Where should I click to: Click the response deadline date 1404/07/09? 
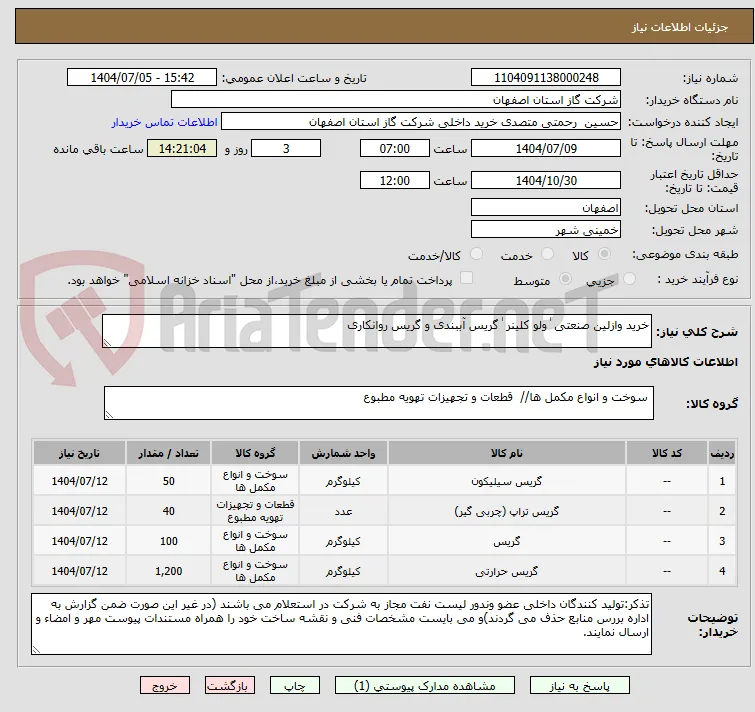click(546, 148)
